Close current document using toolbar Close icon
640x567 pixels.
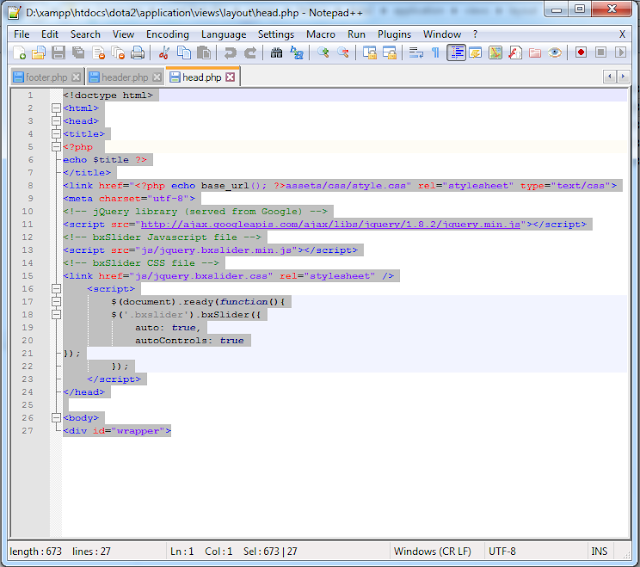pyautogui.click(x=98, y=53)
